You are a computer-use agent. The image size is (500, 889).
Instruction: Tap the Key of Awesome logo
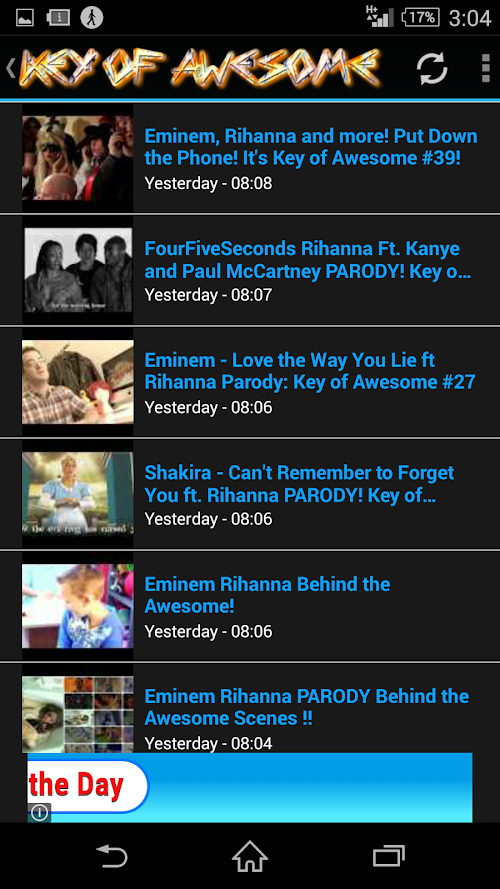198,68
